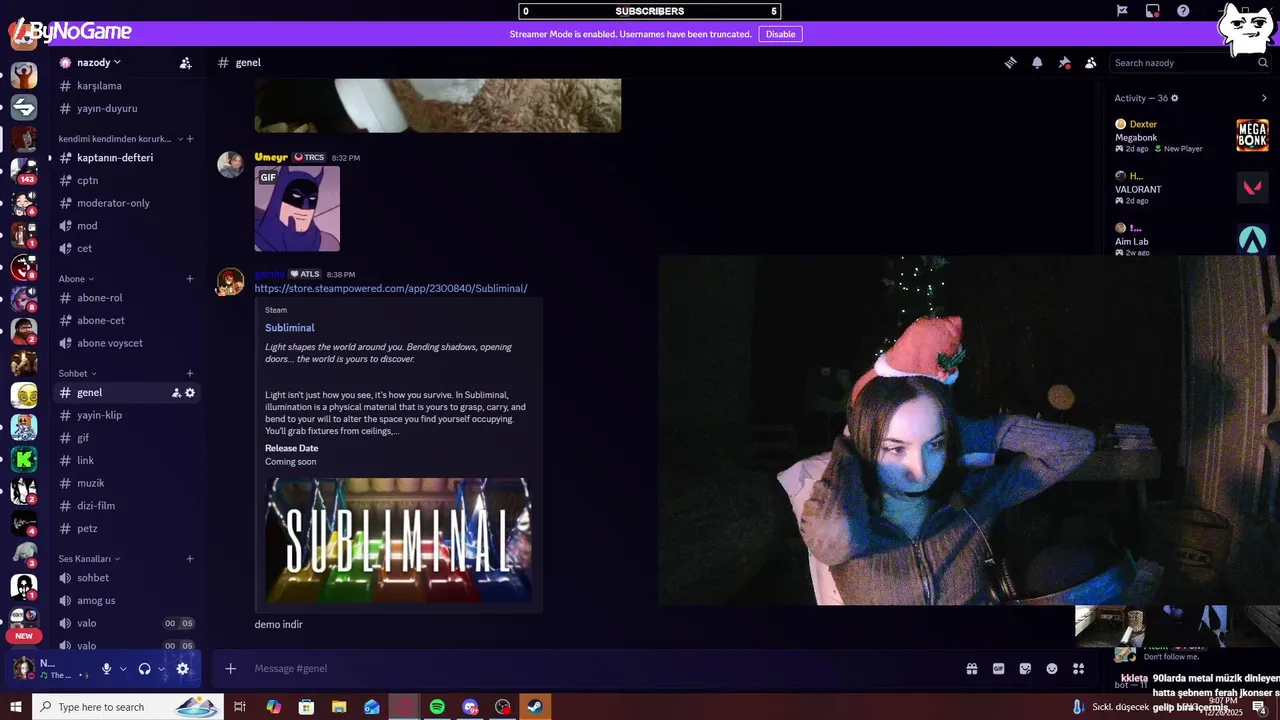
Task: Open gift Nitro icon
Action: point(971,669)
